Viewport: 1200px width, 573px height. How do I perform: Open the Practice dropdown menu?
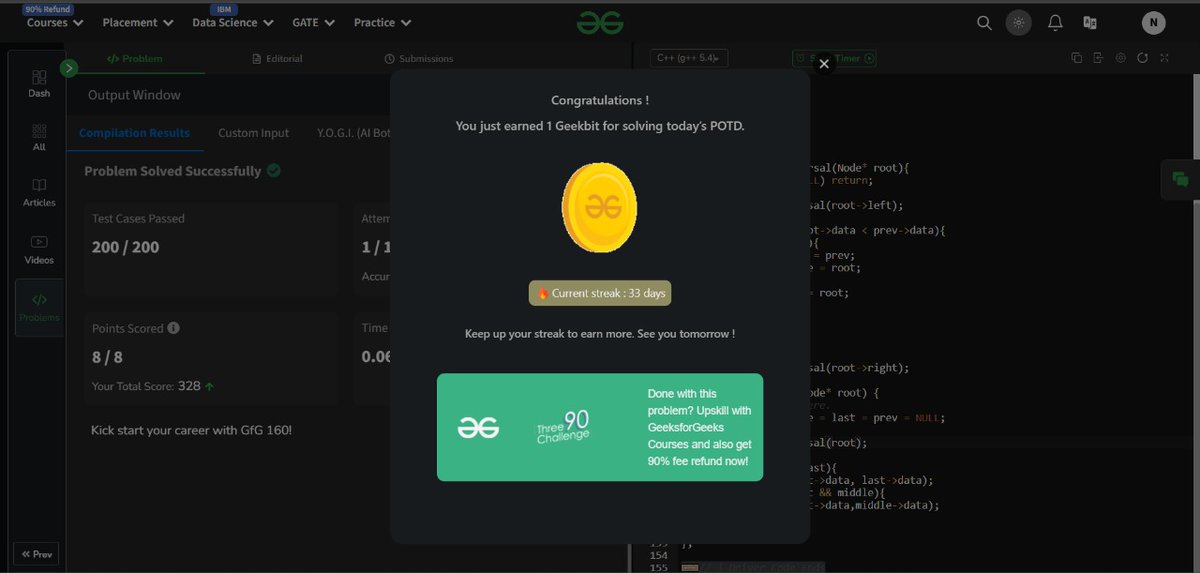(x=383, y=22)
